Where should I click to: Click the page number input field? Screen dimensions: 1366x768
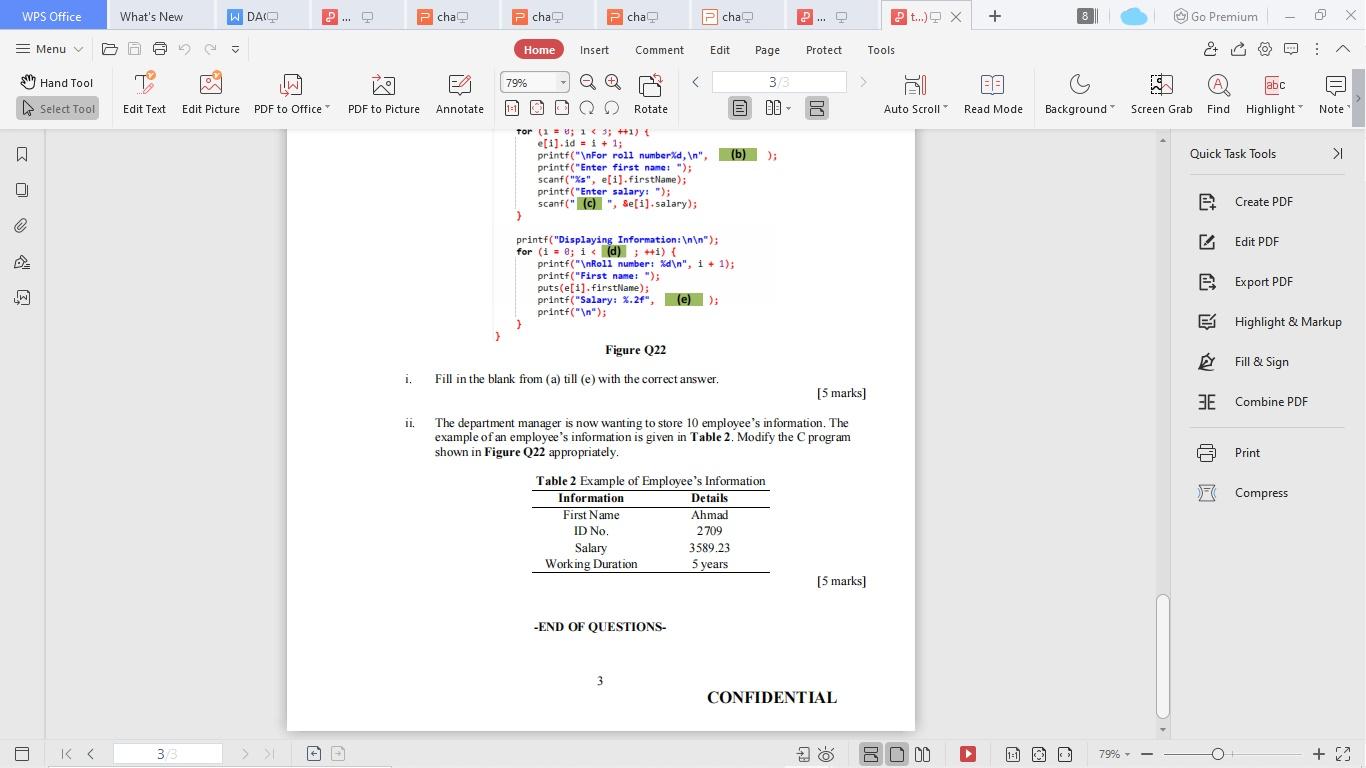click(x=778, y=82)
